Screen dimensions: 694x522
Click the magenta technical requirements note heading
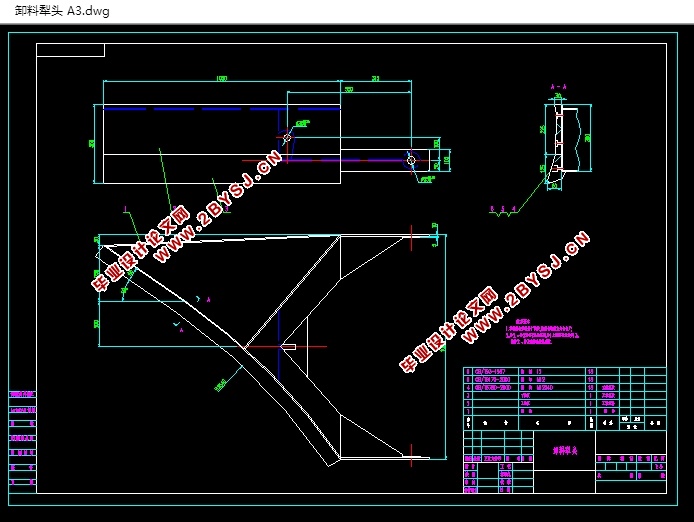point(523,322)
